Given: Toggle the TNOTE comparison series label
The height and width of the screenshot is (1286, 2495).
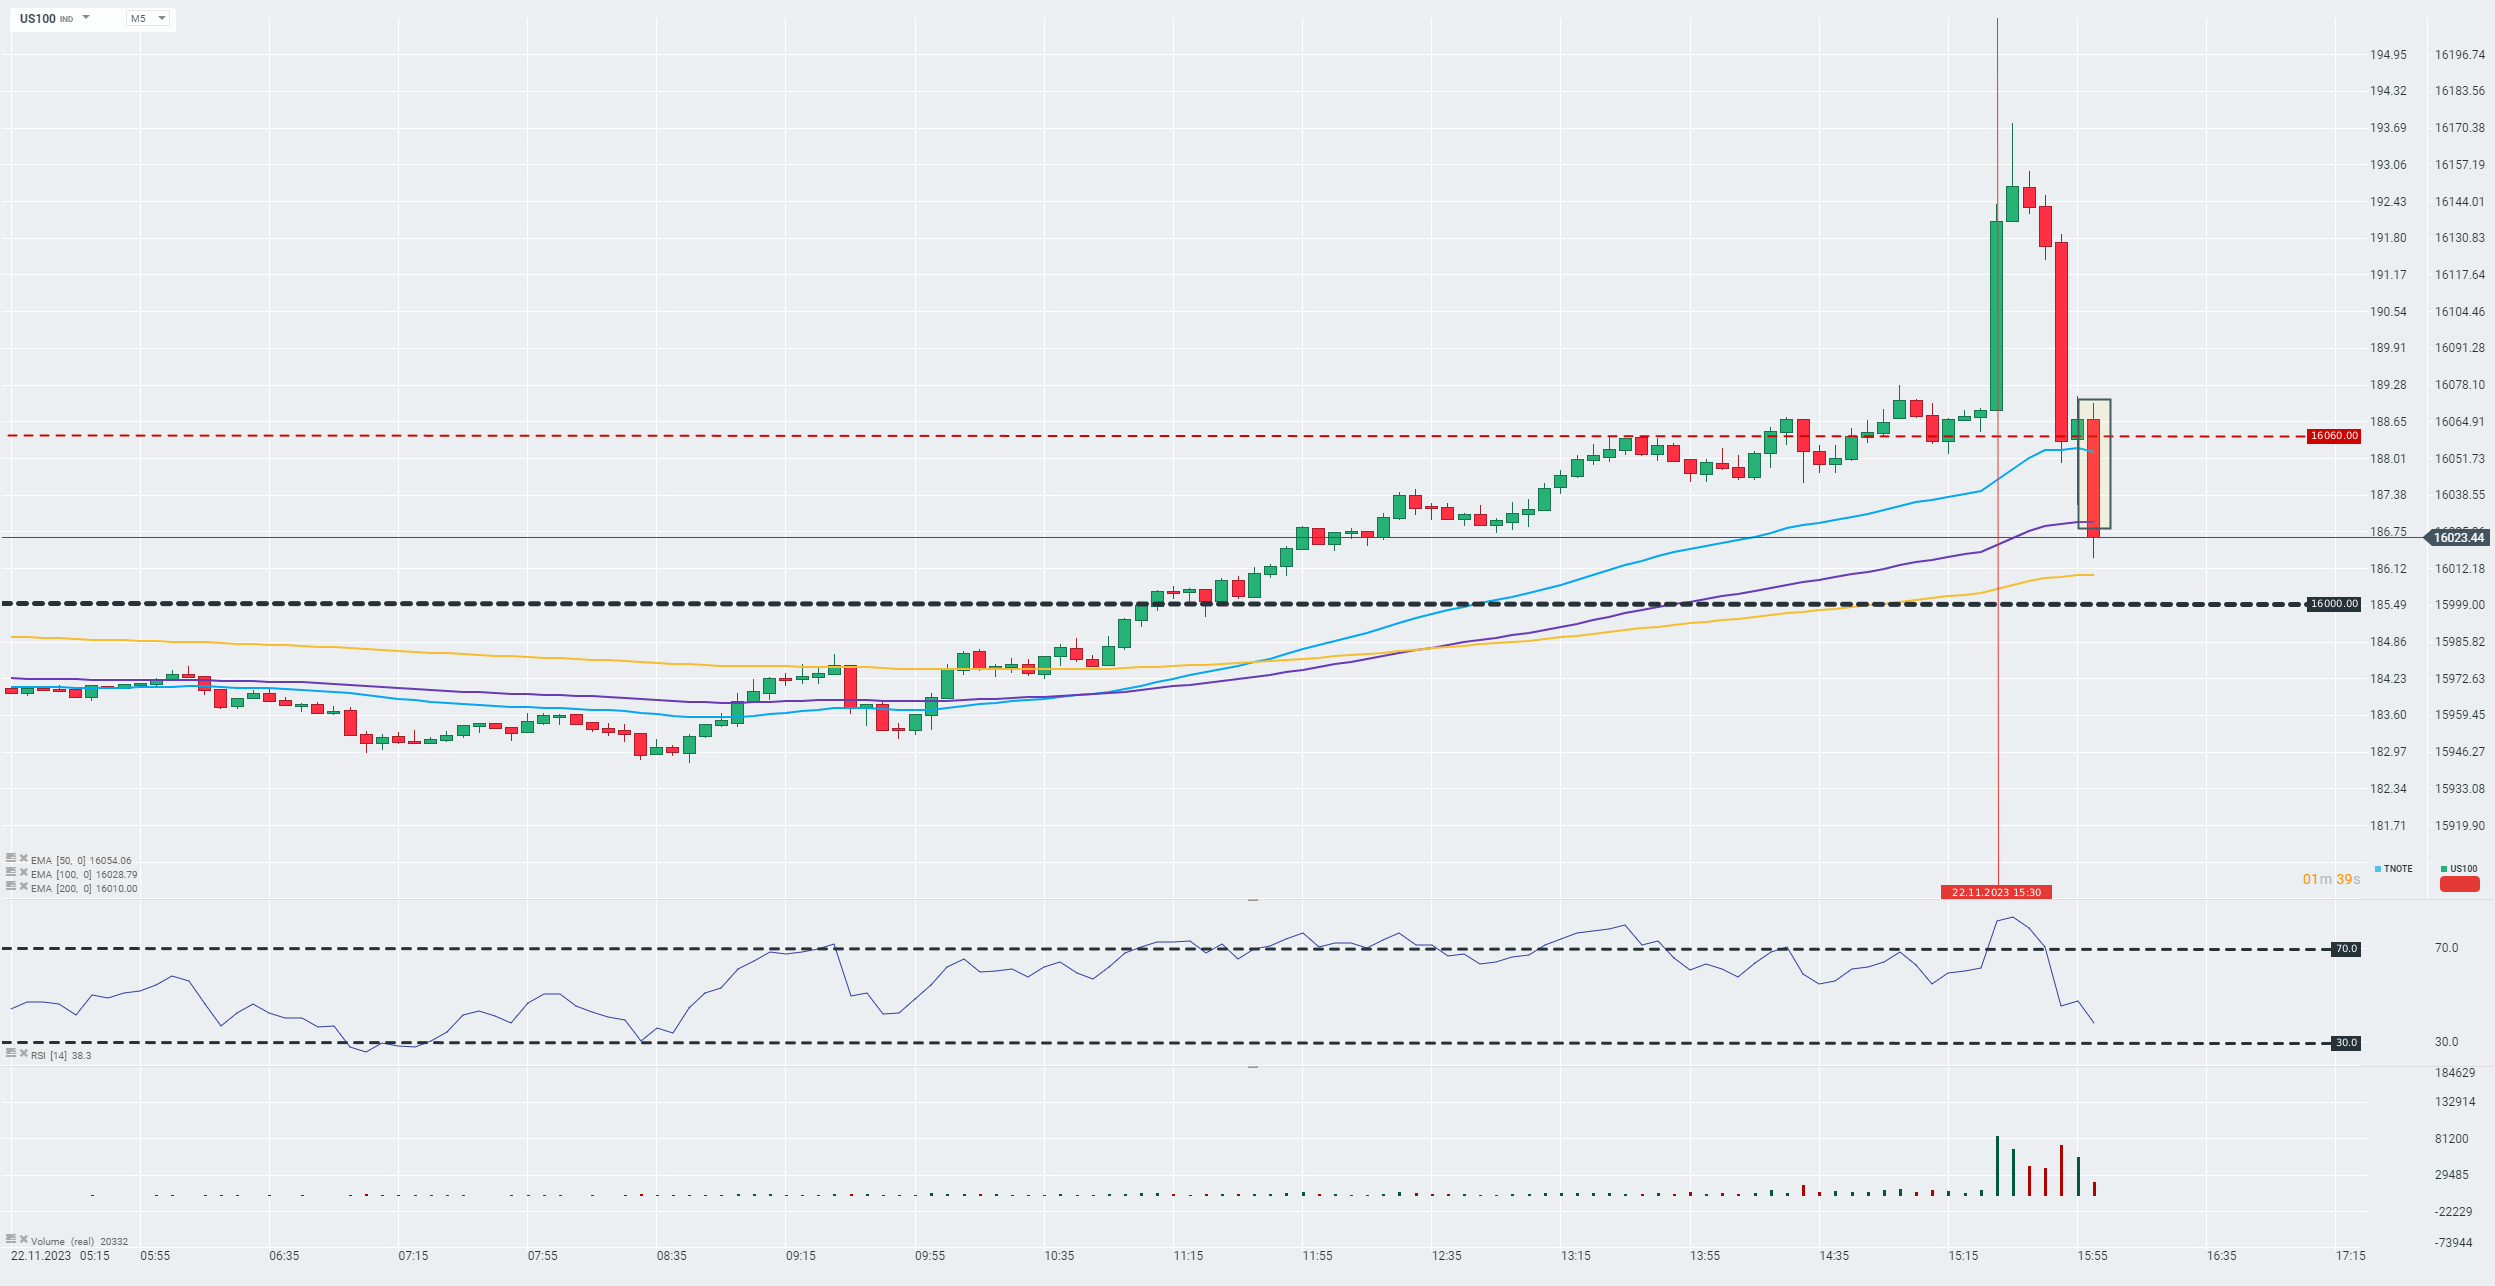Looking at the screenshot, I should click(x=2394, y=869).
